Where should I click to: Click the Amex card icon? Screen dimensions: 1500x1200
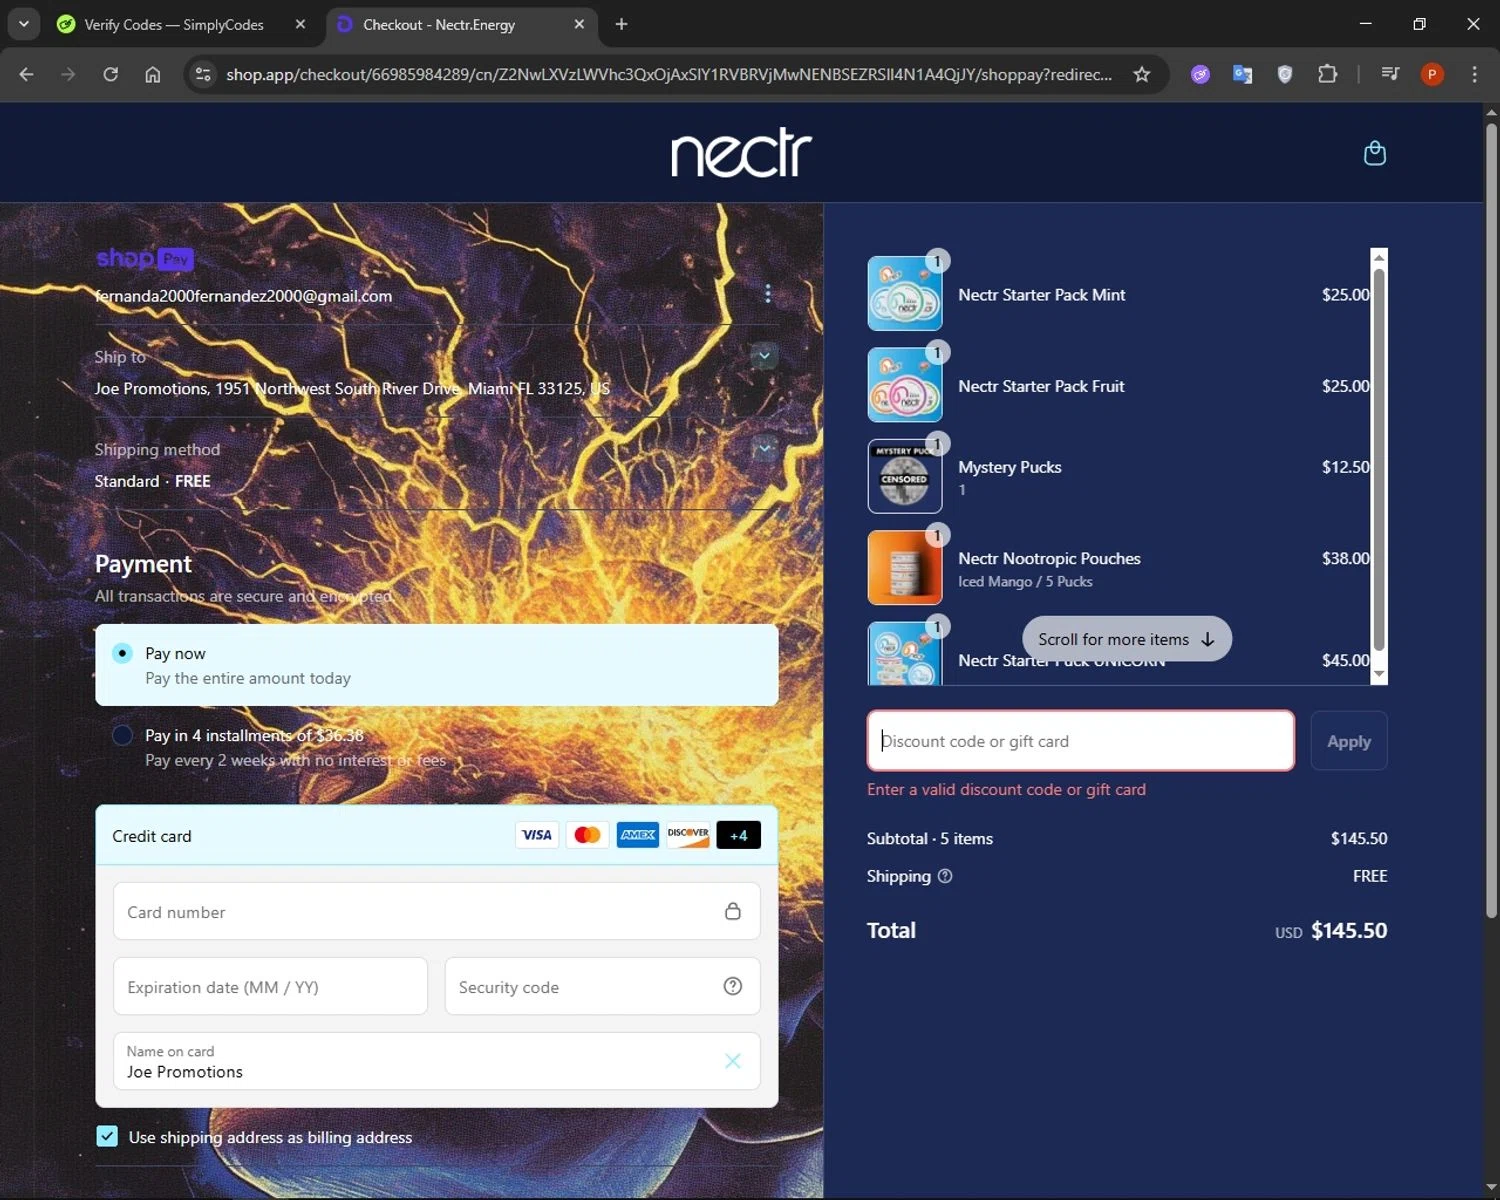637,835
